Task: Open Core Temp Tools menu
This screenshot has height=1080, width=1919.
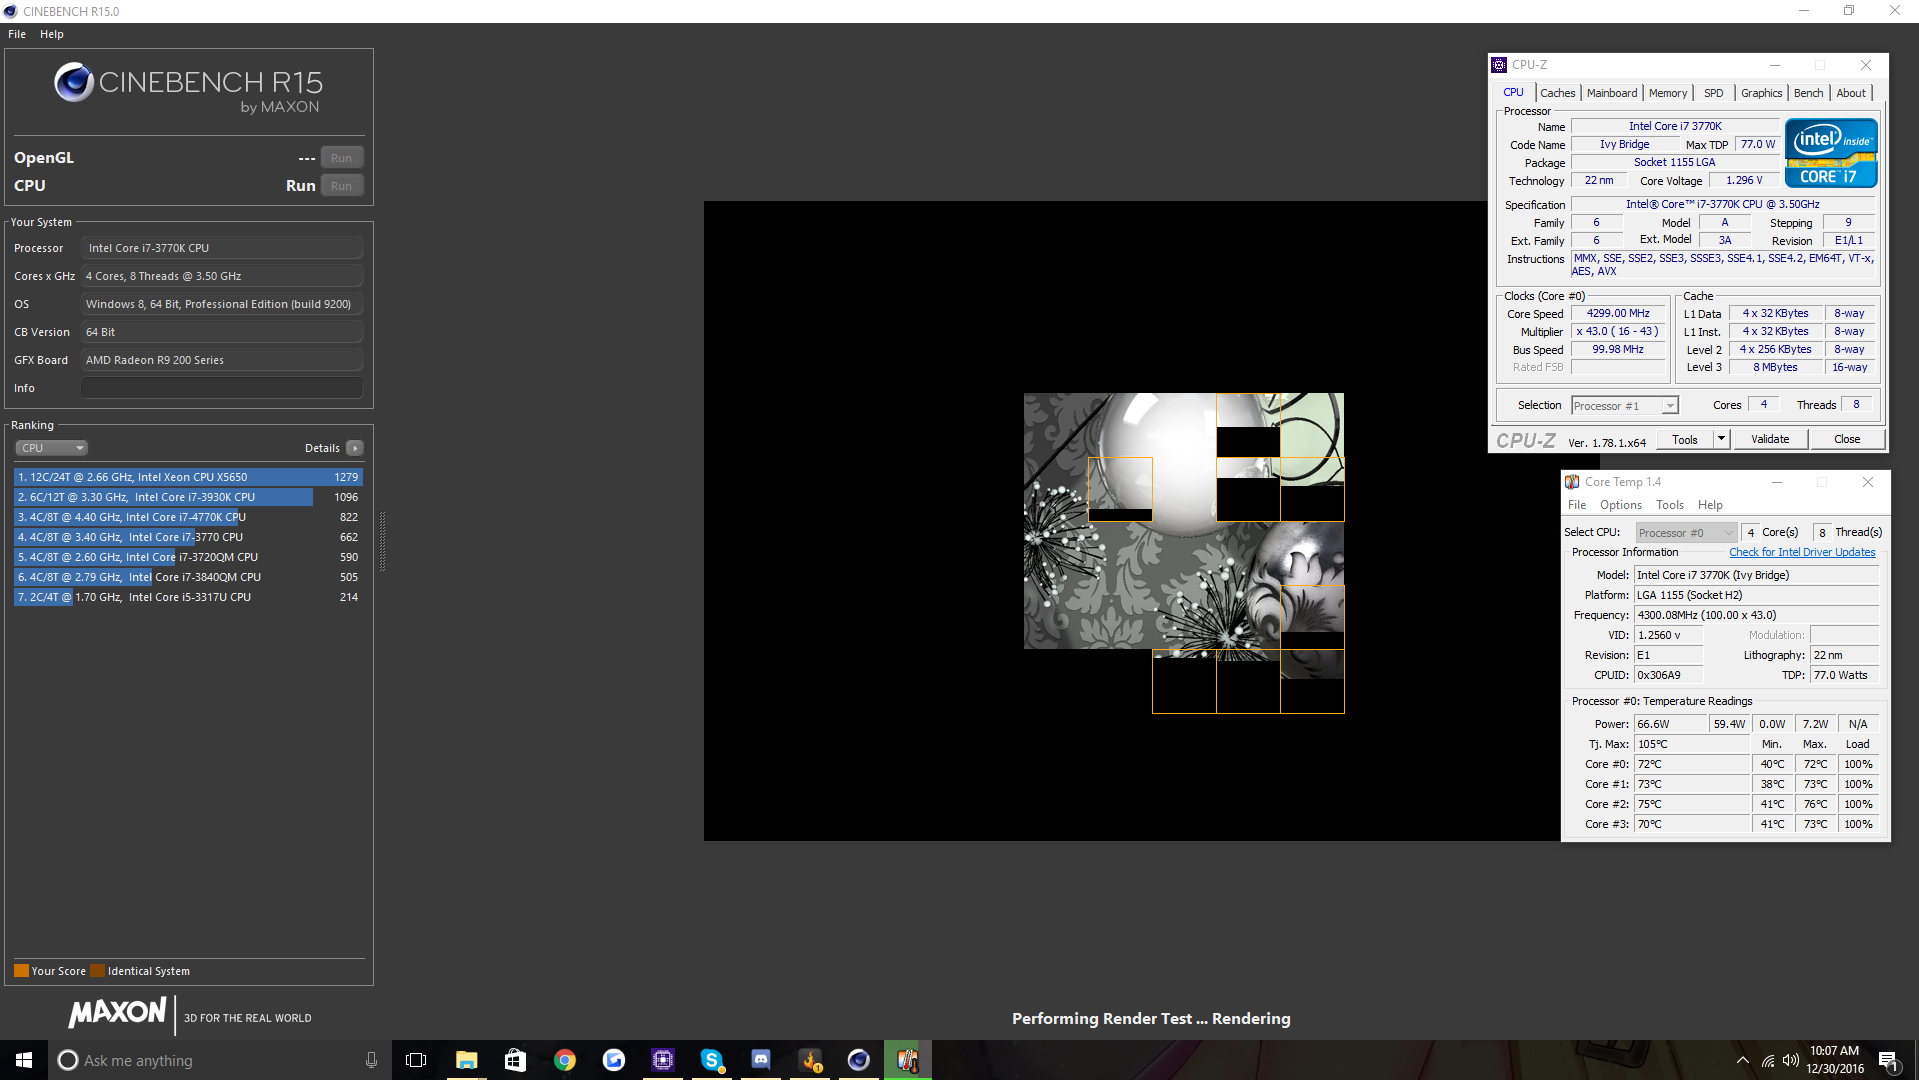Action: [1670, 505]
